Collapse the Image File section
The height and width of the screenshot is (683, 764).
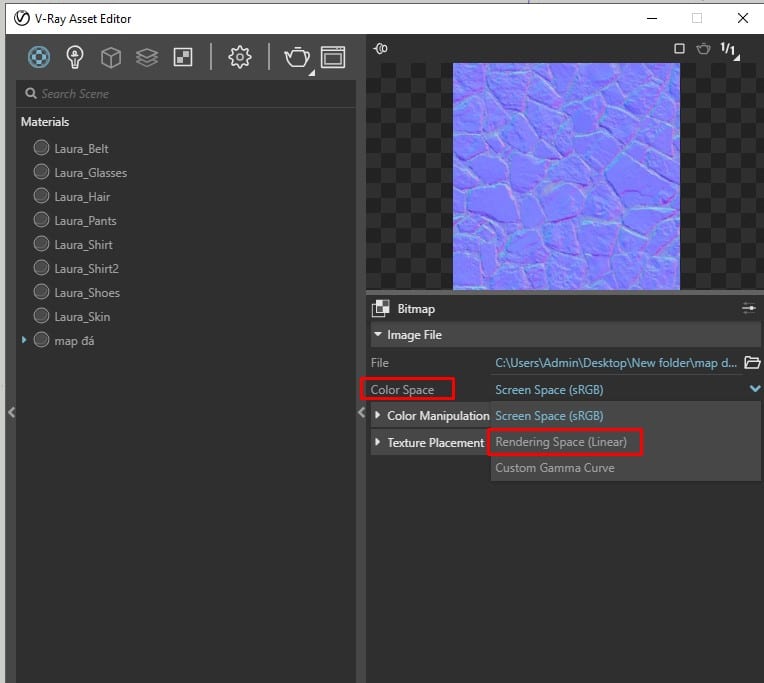coord(379,335)
